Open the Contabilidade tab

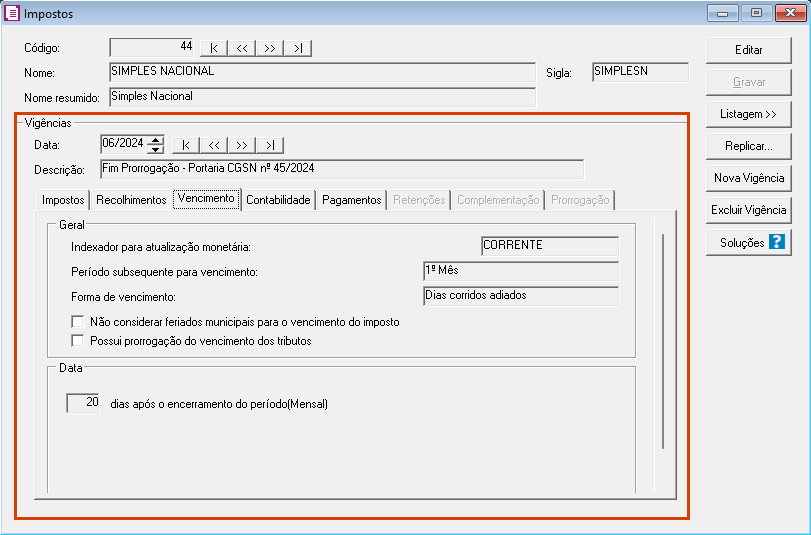click(278, 200)
